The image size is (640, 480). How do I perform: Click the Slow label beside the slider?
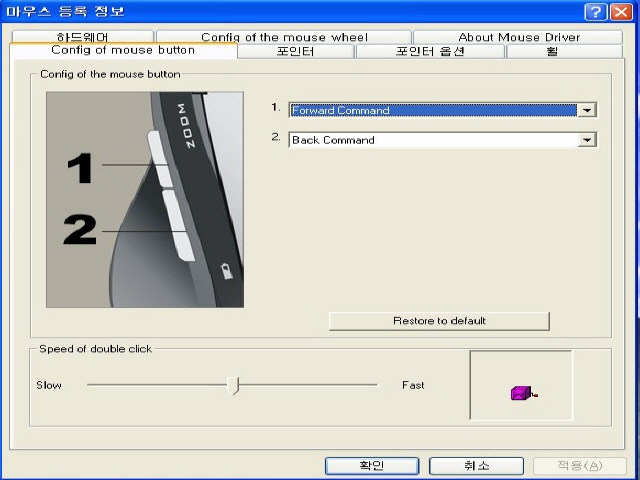click(49, 385)
